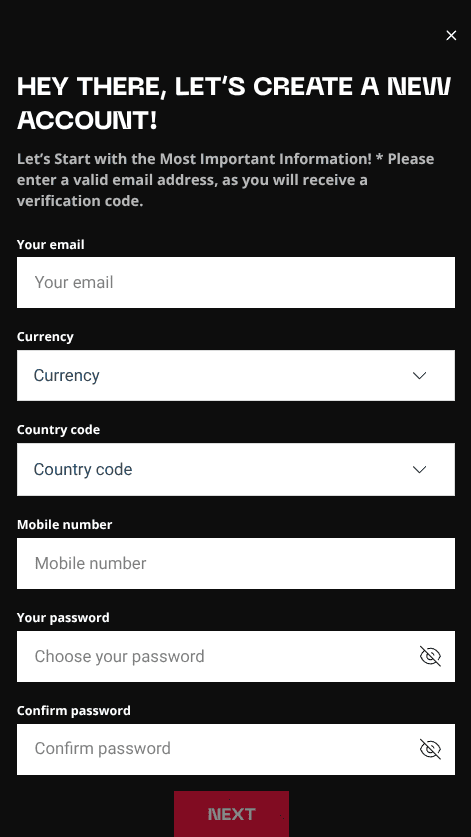Toggle visibility of Confirm password field

pos(430,749)
